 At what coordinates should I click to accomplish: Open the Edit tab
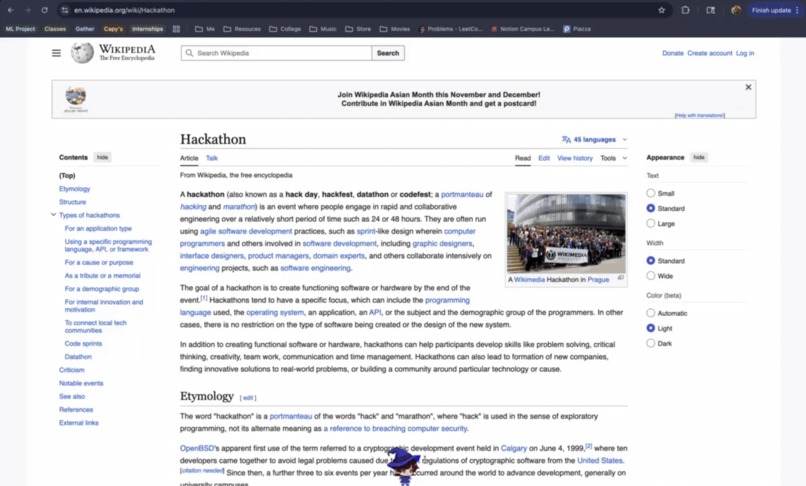(x=544, y=158)
